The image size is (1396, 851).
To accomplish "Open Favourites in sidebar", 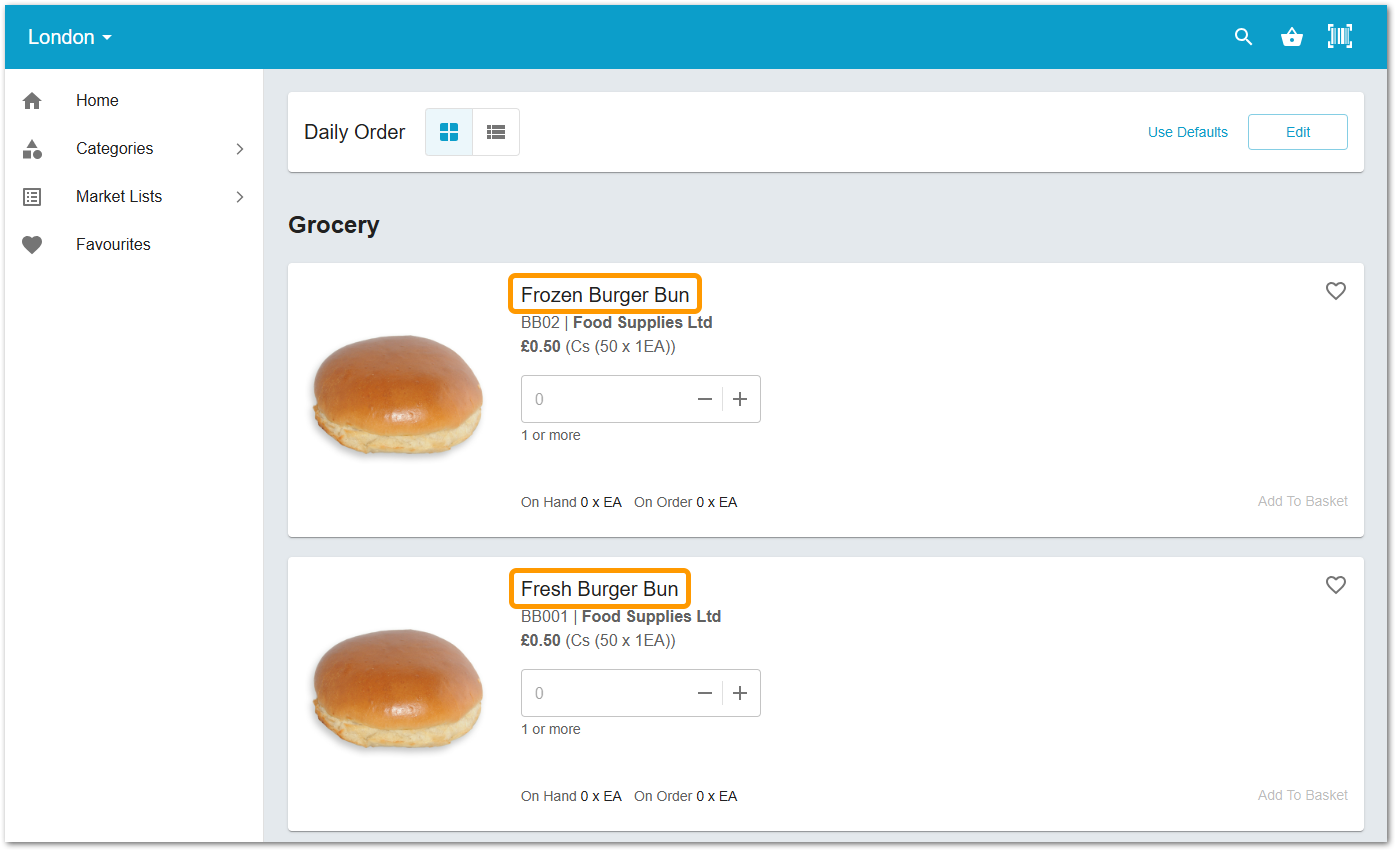I will pos(113,245).
